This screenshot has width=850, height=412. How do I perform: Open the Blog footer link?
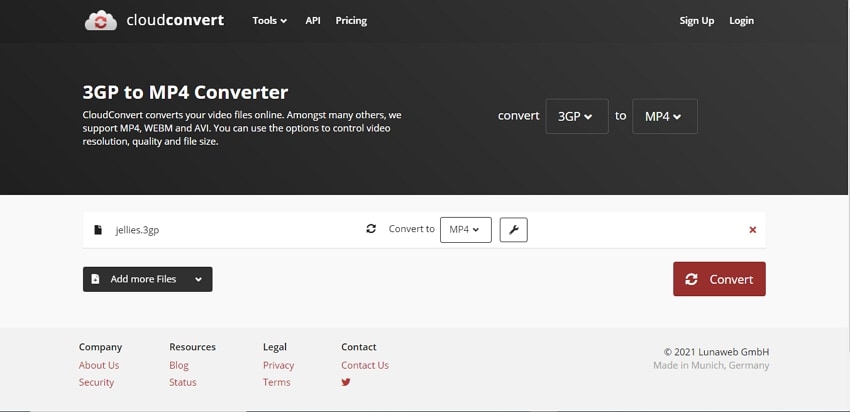pos(179,365)
